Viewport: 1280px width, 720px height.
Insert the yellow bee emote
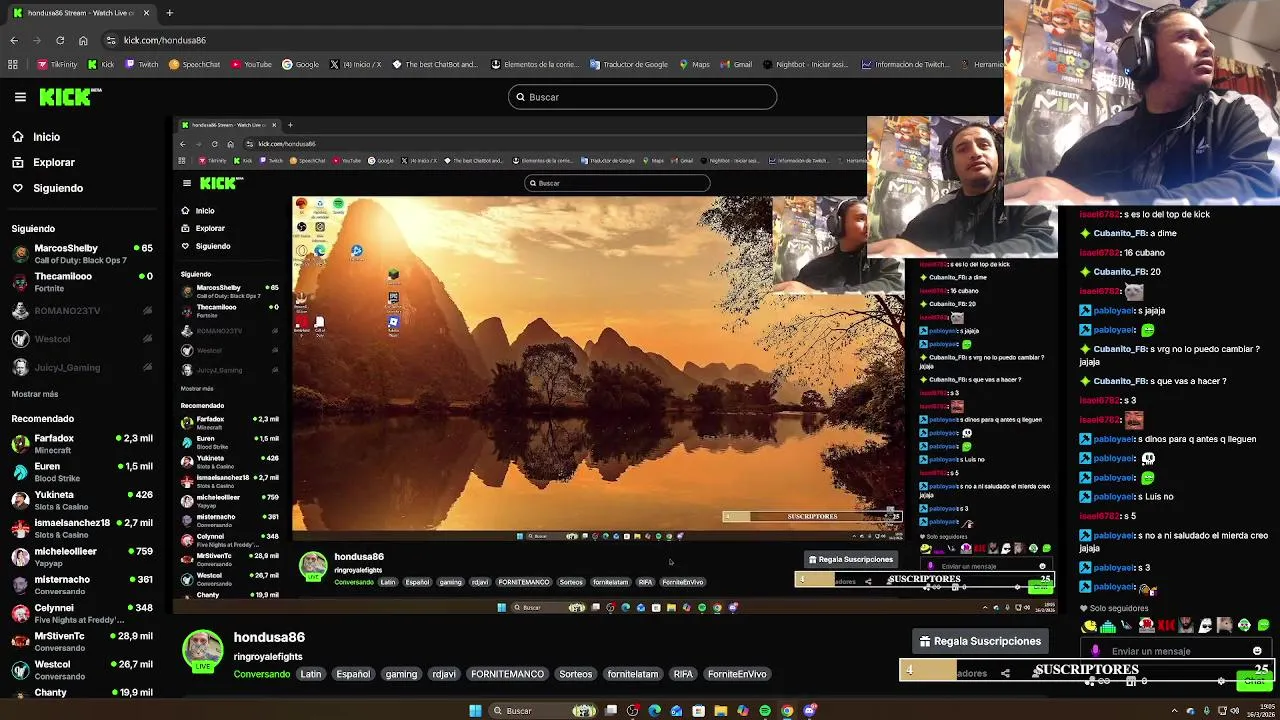tap(1089, 626)
